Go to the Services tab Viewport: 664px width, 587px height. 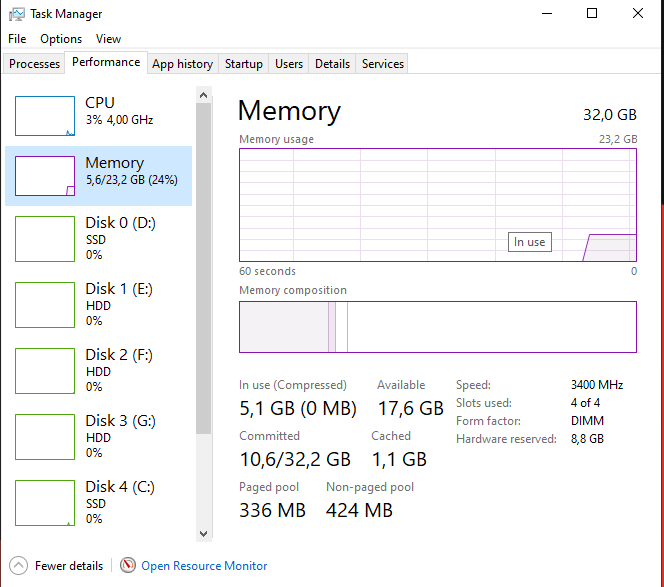[x=383, y=64]
